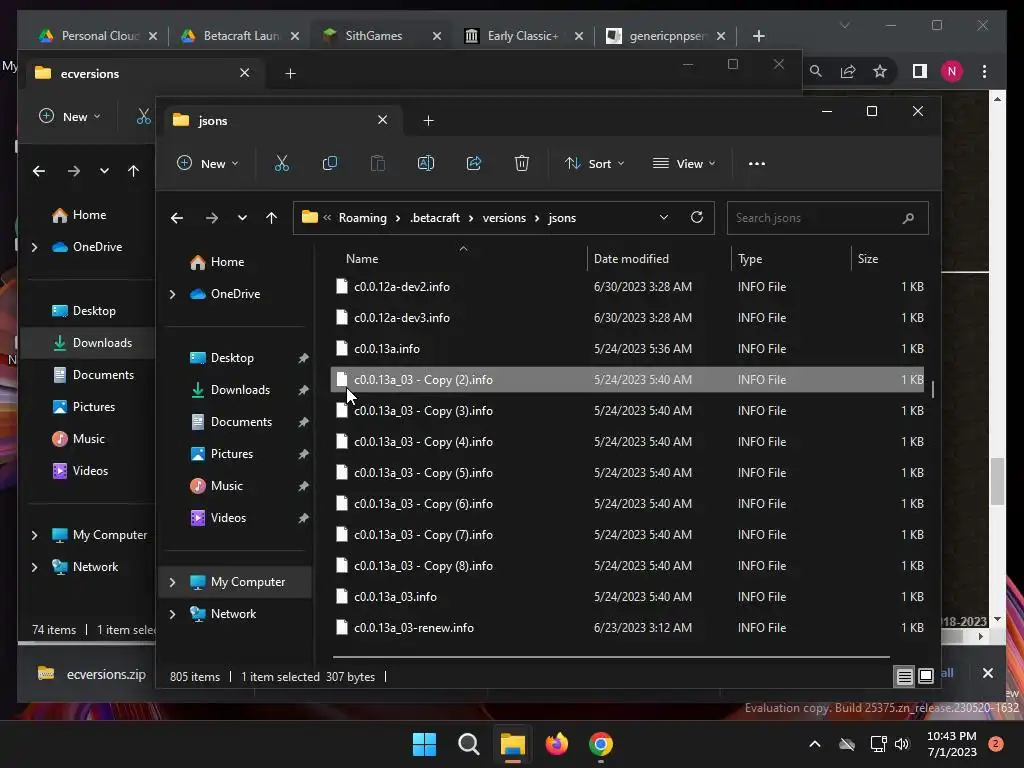Copy selected file in jsons toolbar
The image size is (1024, 768).
coord(330,163)
